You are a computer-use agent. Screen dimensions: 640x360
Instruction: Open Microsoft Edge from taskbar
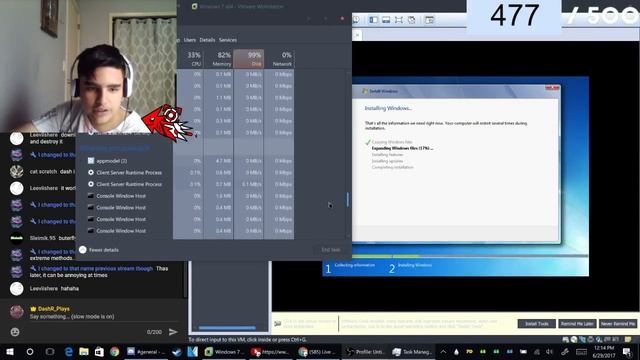pos(69,351)
